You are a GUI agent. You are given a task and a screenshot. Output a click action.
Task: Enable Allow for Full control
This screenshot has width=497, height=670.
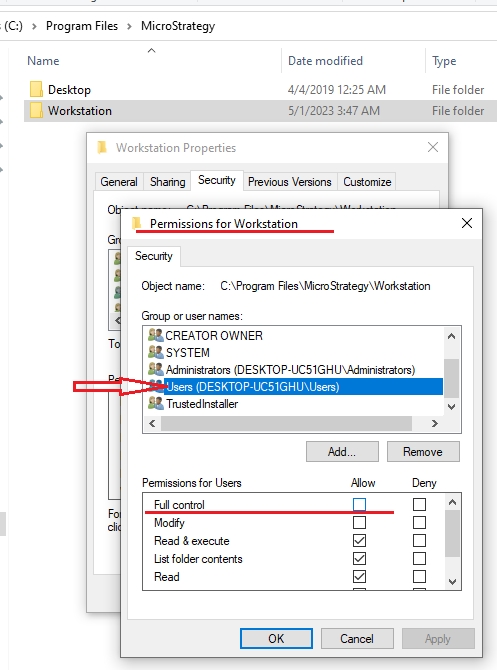pos(359,505)
